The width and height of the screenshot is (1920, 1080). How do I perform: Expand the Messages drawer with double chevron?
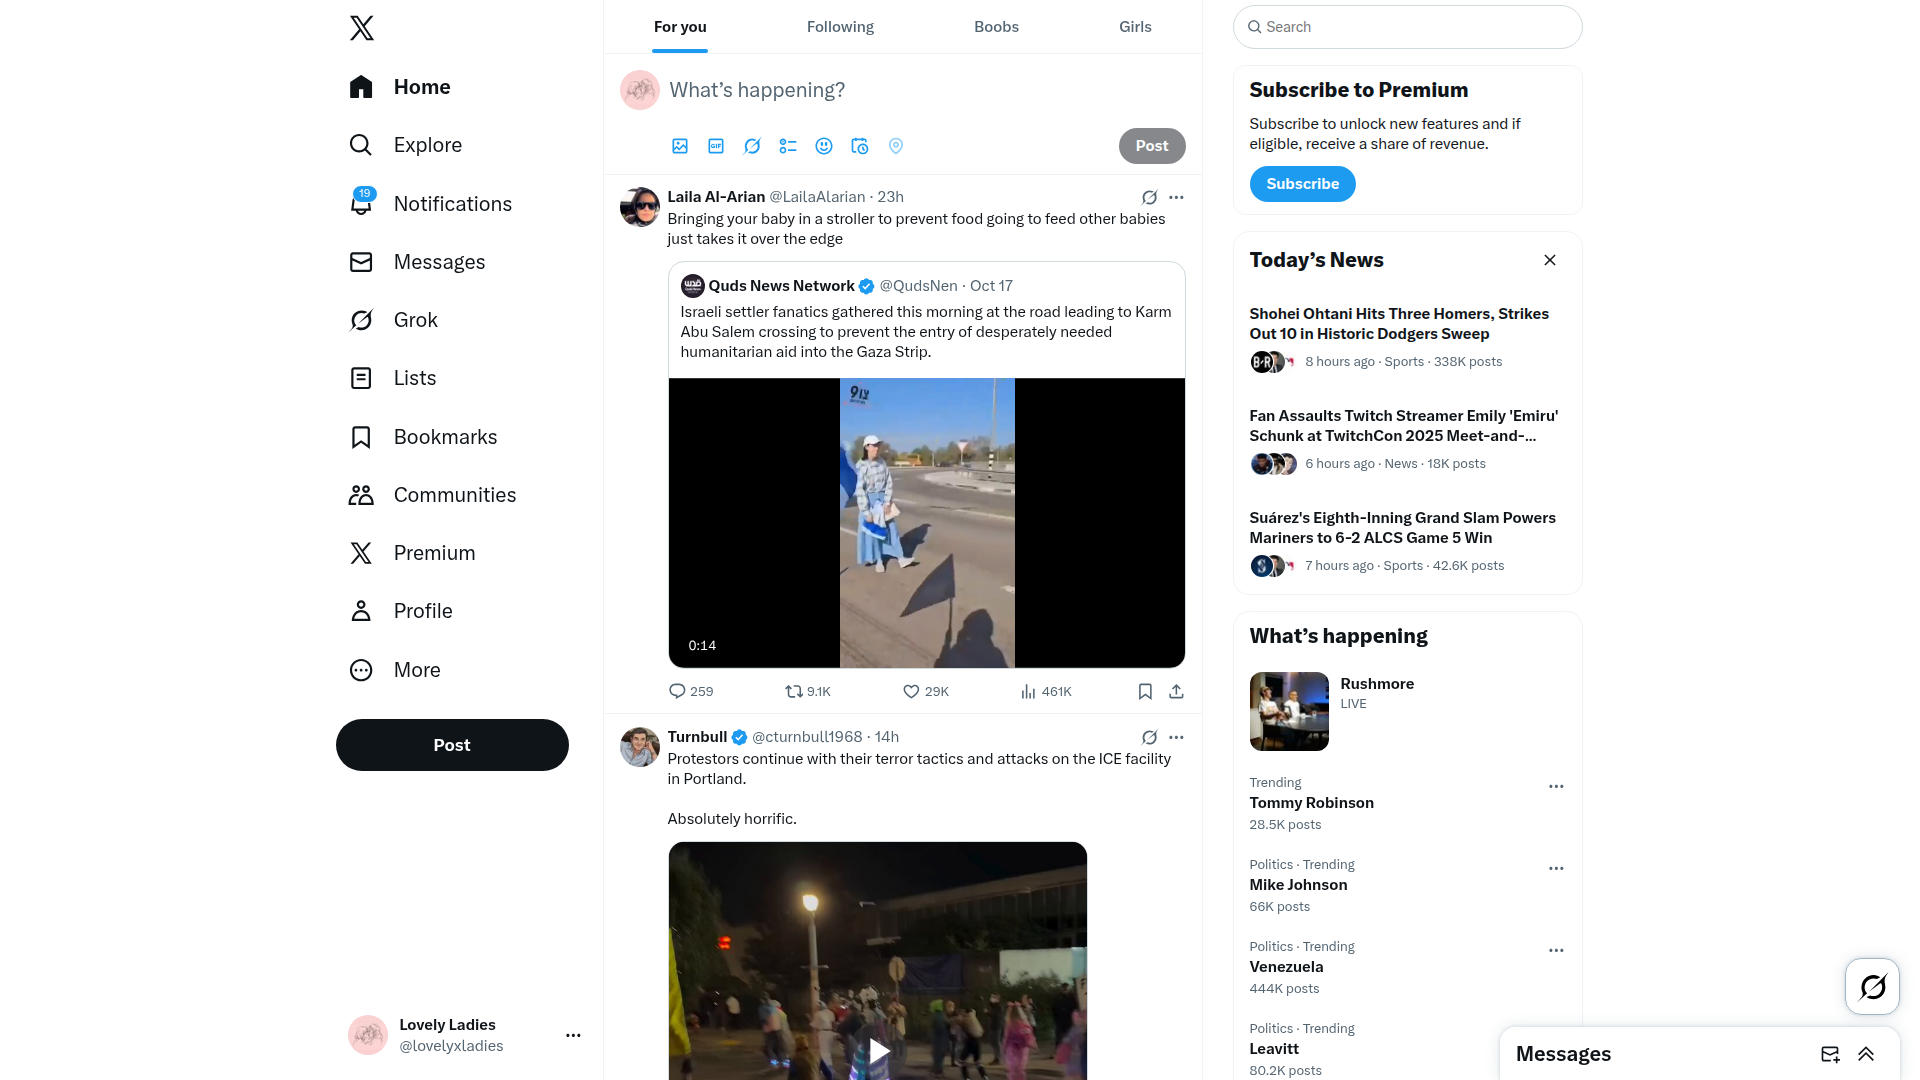point(1866,1054)
